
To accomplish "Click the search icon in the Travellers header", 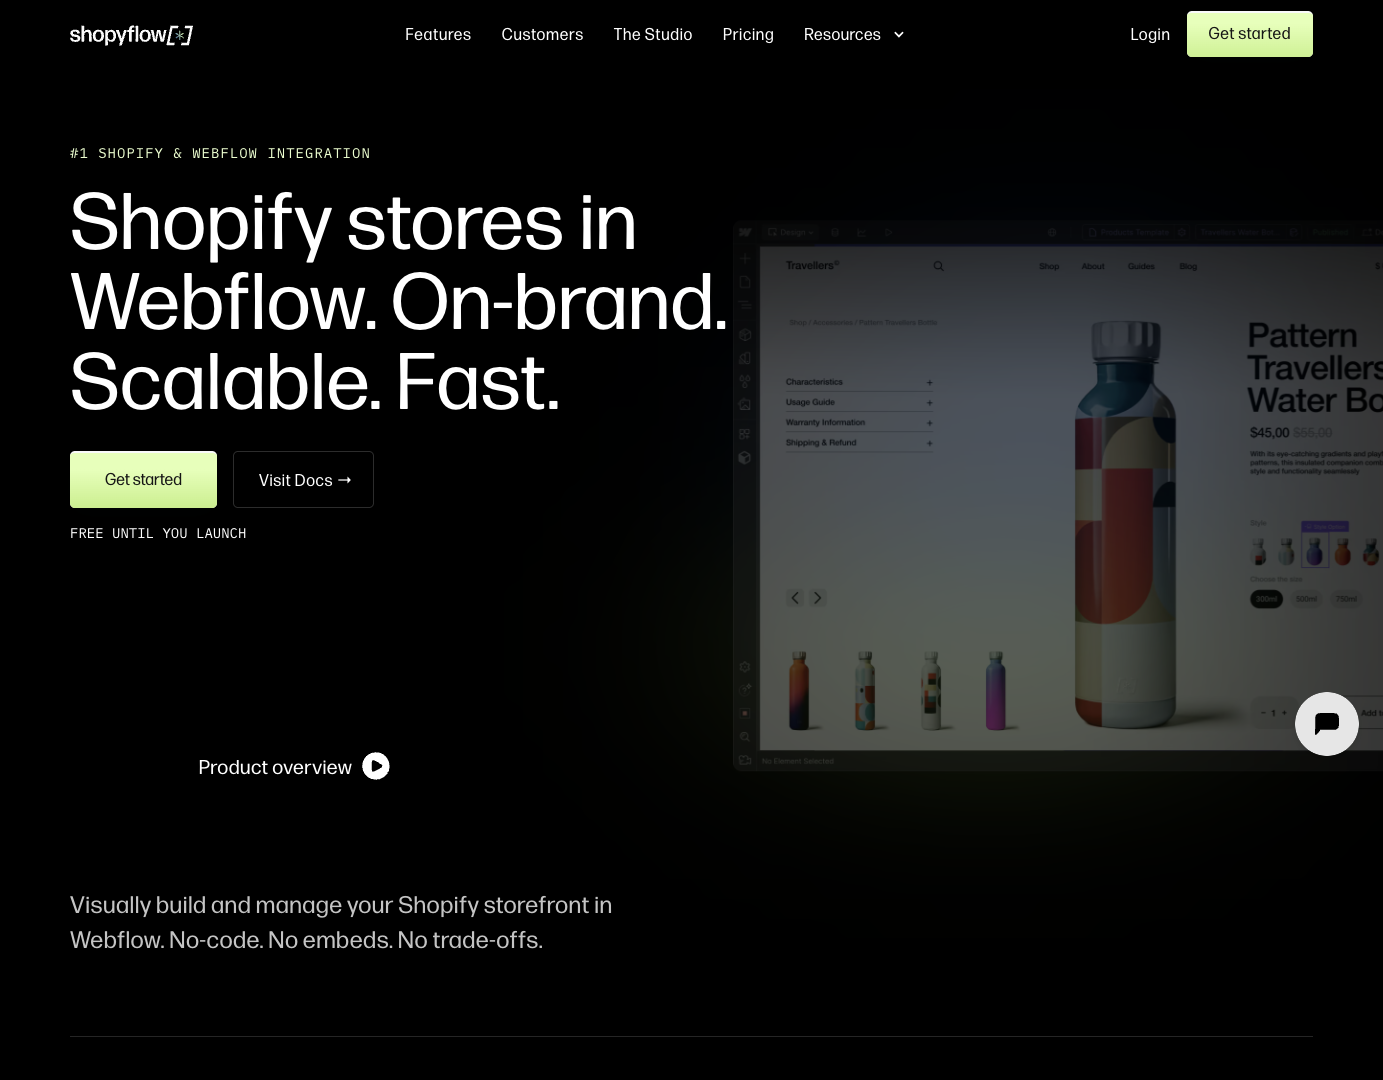I will (x=938, y=266).
